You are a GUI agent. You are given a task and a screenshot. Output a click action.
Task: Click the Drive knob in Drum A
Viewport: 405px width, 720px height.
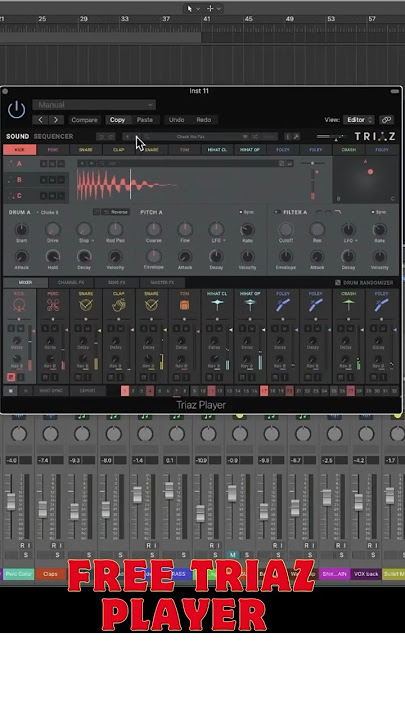[52, 229]
